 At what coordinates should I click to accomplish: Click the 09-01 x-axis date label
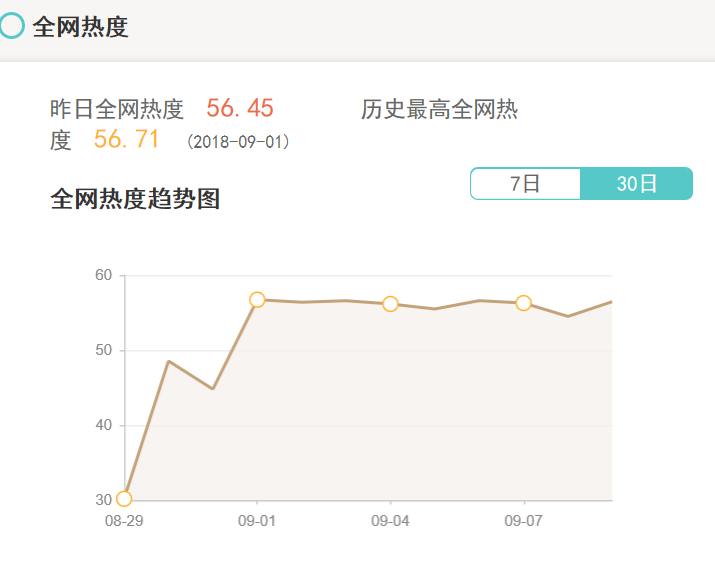click(257, 521)
